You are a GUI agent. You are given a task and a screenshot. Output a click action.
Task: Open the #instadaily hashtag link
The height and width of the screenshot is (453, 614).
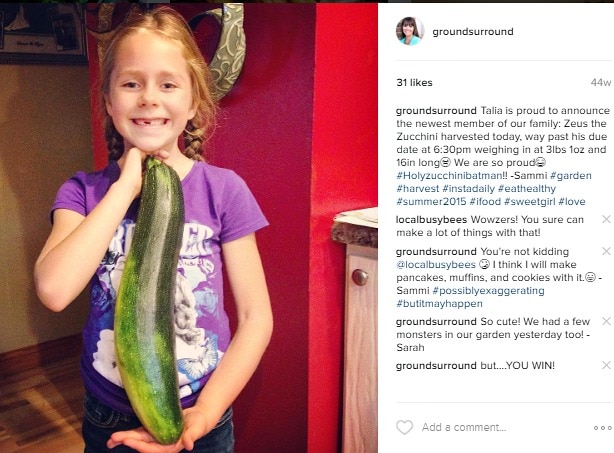point(468,188)
